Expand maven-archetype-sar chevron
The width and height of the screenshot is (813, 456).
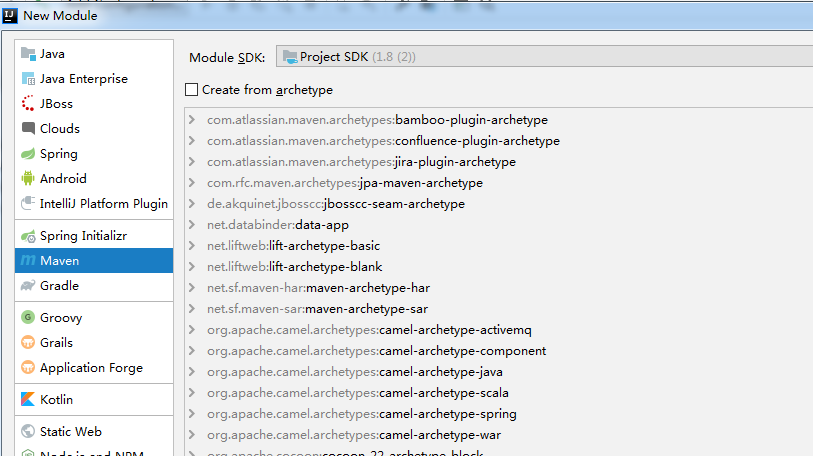[192, 309]
